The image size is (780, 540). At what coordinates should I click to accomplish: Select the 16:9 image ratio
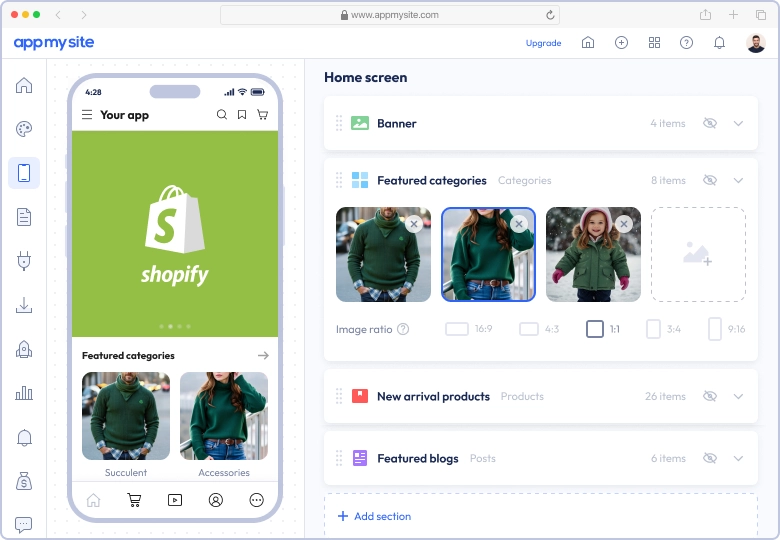(x=469, y=329)
